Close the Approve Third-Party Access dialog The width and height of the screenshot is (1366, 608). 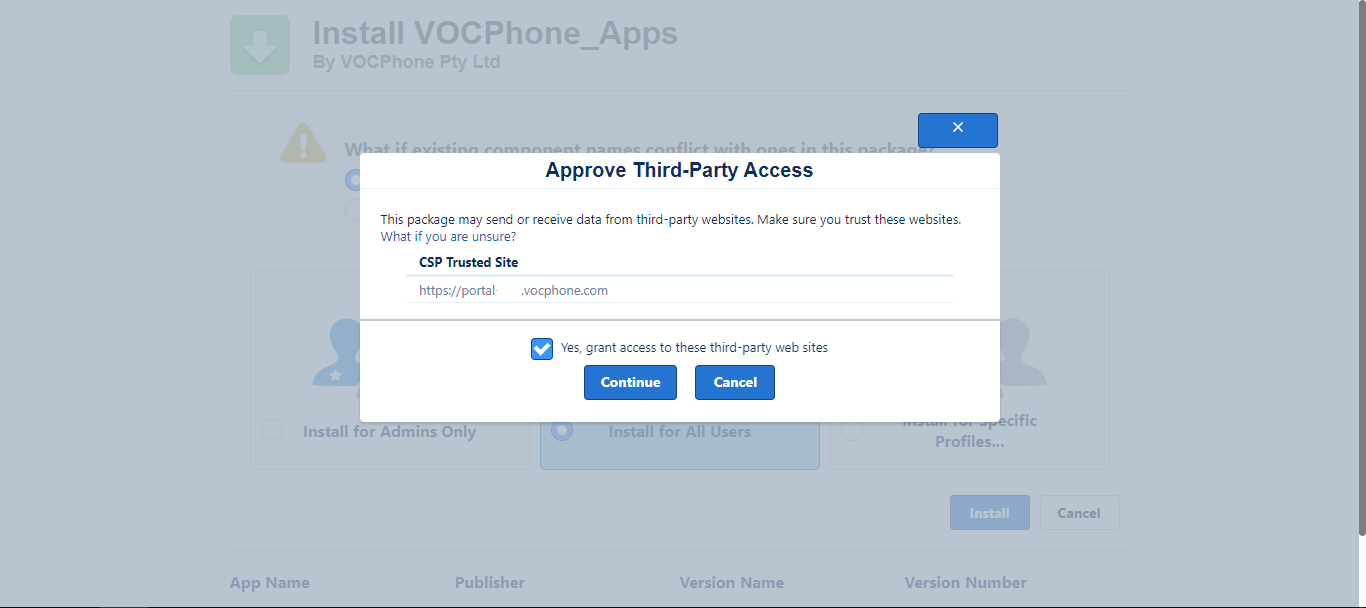tap(958, 130)
